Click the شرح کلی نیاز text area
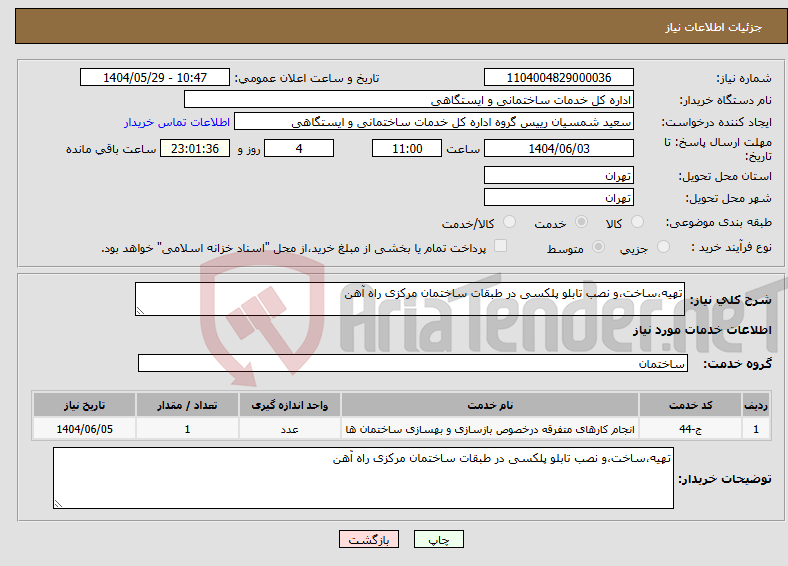 [410, 299]
